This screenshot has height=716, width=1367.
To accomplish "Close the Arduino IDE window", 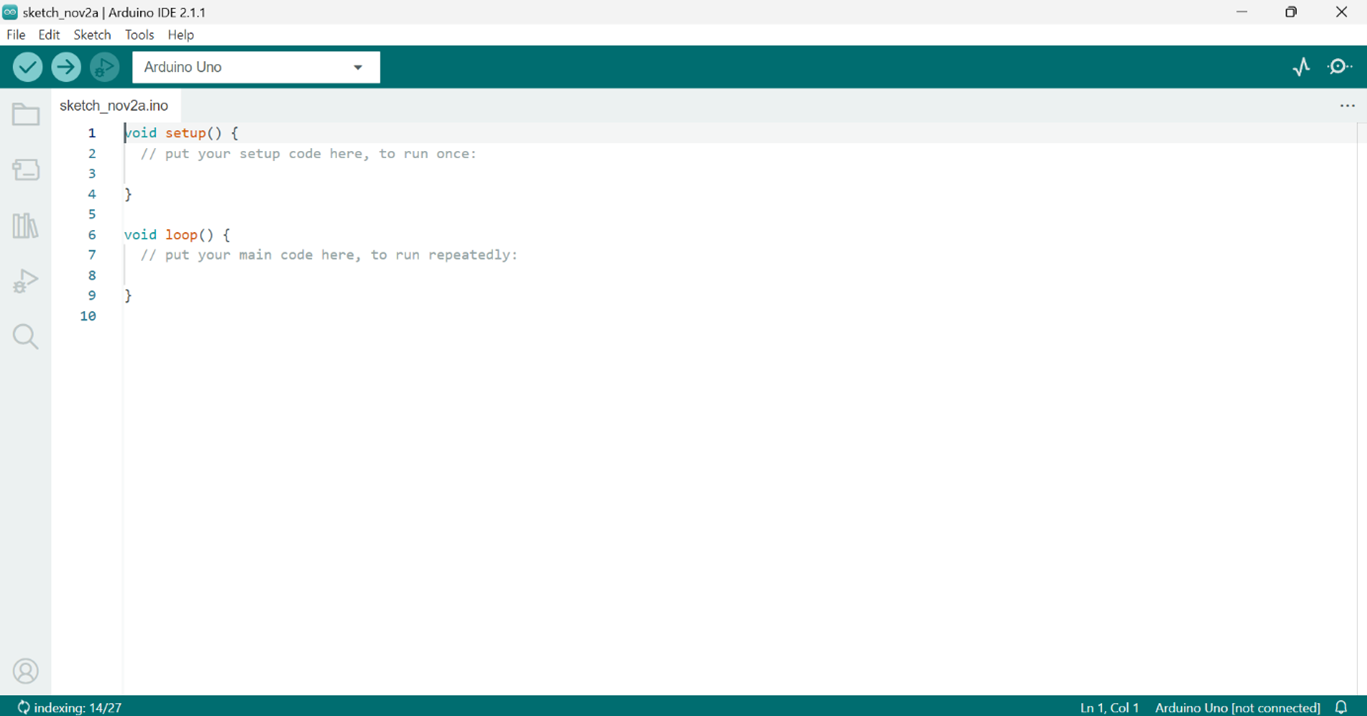I will [1341, 12].
